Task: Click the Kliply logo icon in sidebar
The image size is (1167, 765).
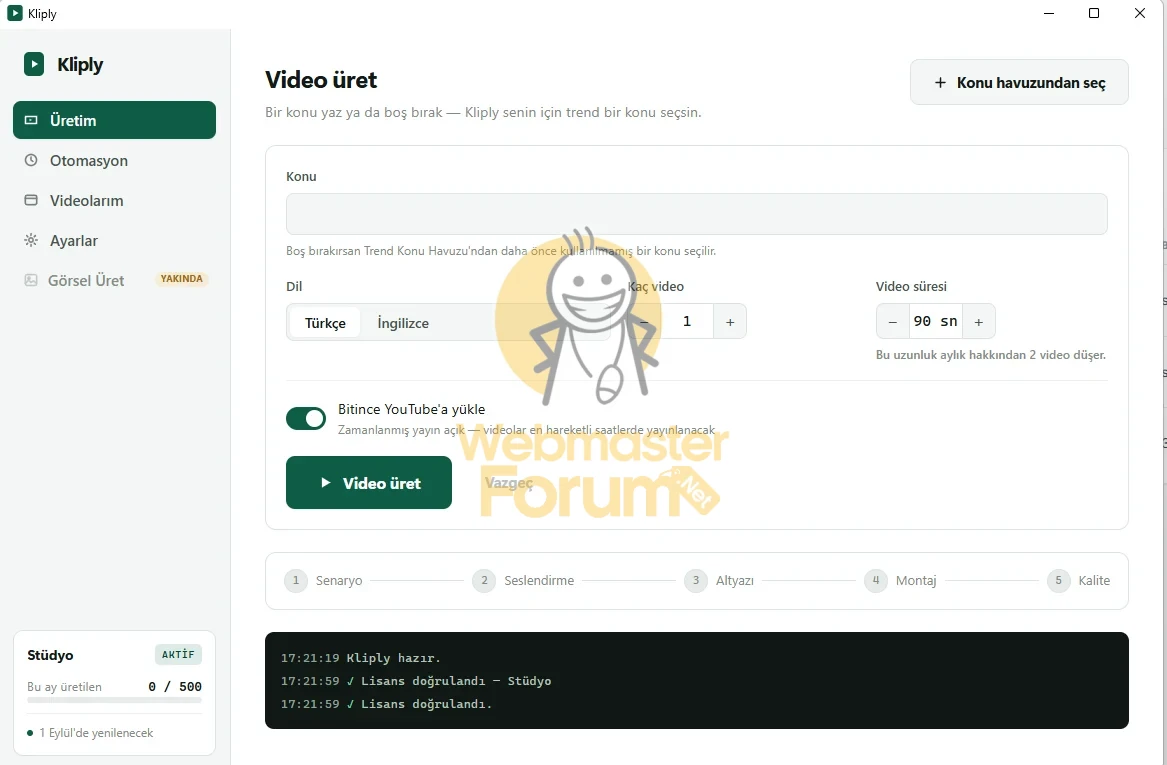Action: [33, 64]
